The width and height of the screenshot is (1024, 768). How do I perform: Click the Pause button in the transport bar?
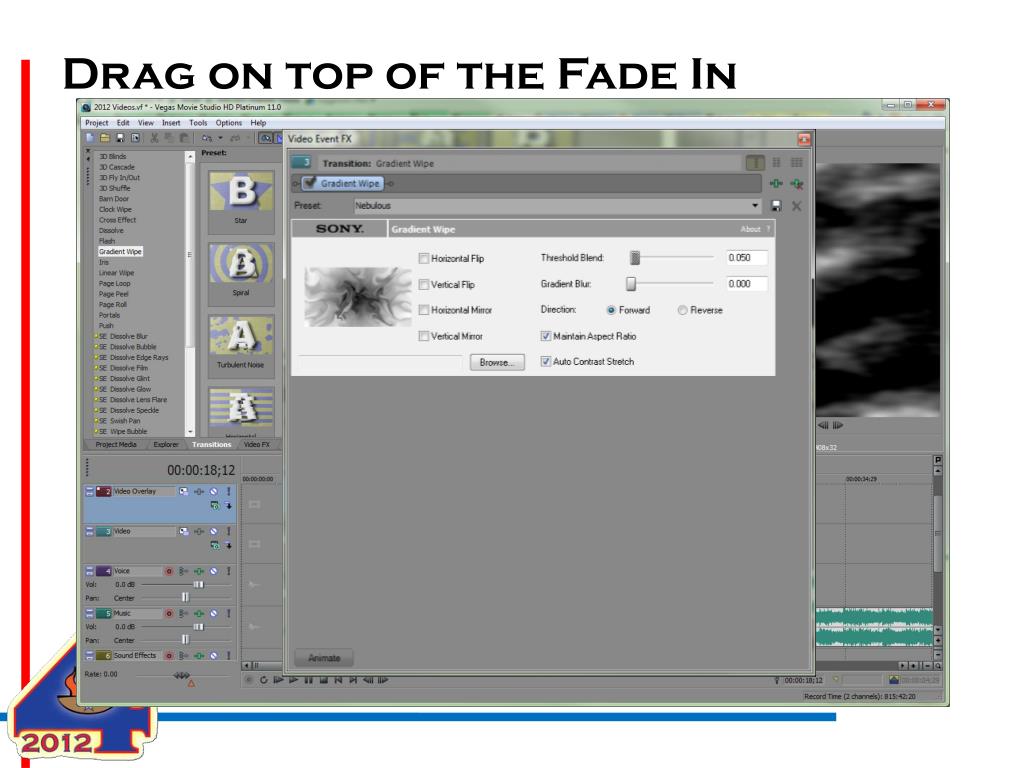(x=308, y=680)
